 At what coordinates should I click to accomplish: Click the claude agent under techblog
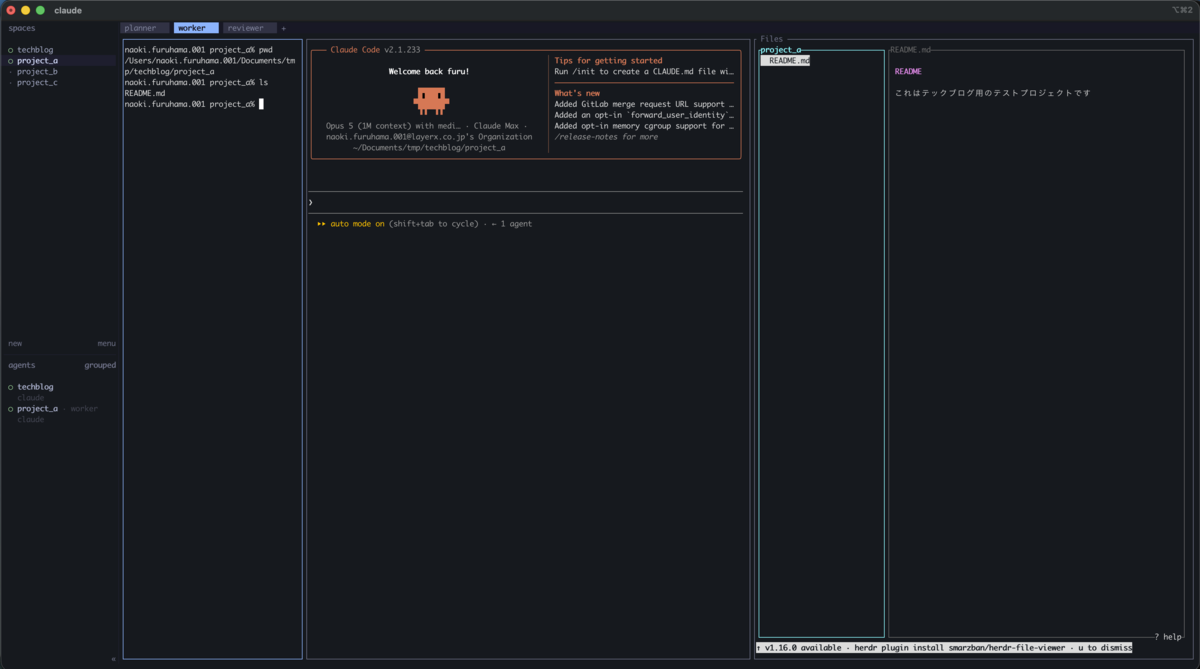tap(31, 398)
